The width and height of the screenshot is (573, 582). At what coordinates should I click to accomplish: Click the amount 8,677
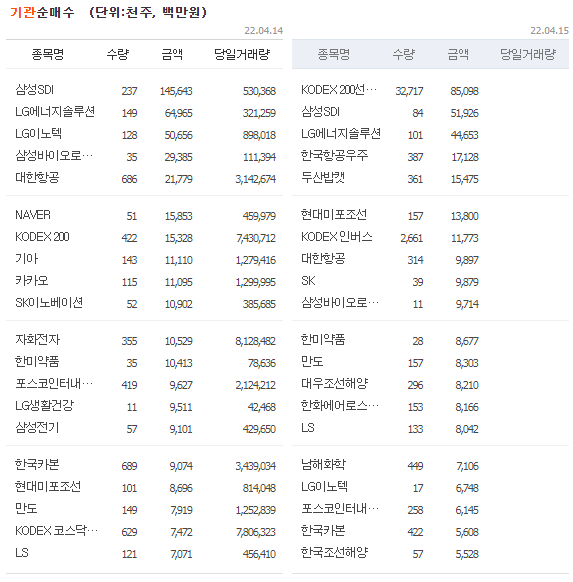click(x=467, y=341)
